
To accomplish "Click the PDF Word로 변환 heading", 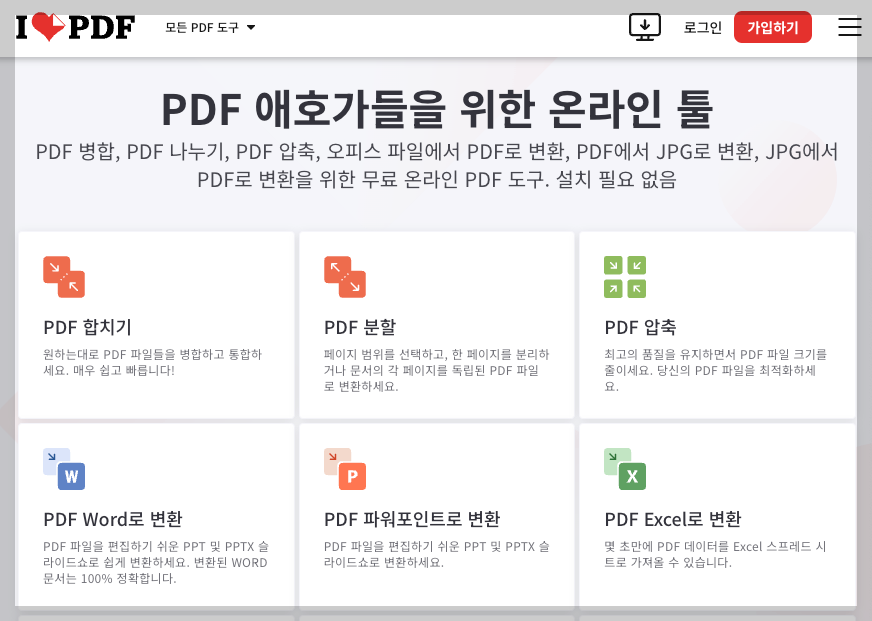I will pyautogui.click(x=112, y=519).
